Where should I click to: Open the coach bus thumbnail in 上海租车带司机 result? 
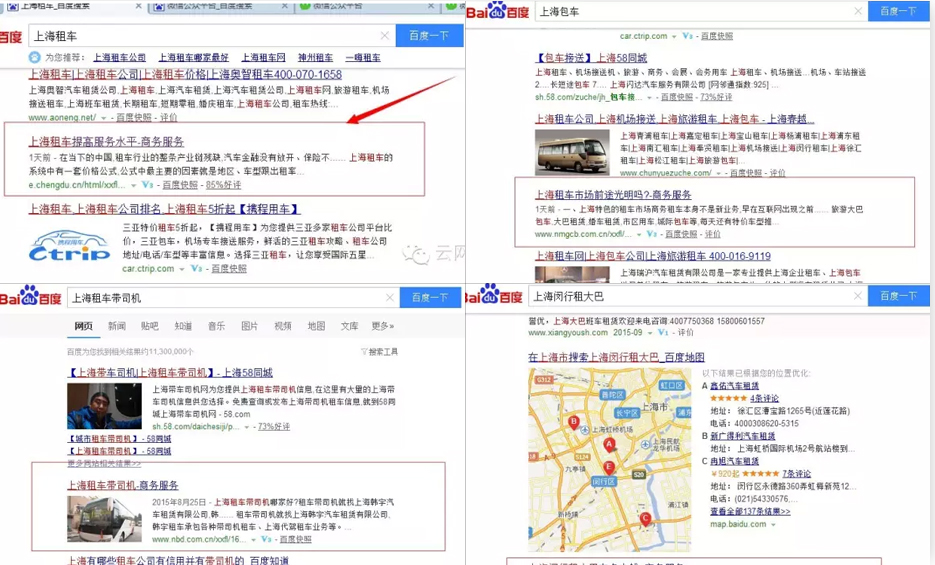click(104, 519)
